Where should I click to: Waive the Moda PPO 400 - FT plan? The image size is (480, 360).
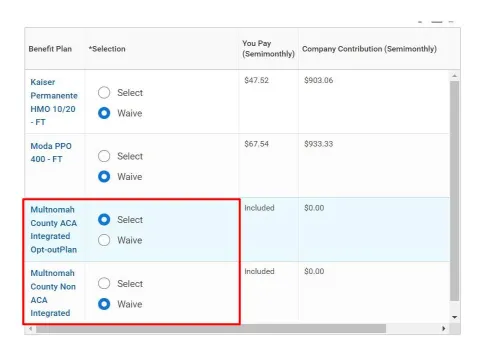(x=104, y=176)
